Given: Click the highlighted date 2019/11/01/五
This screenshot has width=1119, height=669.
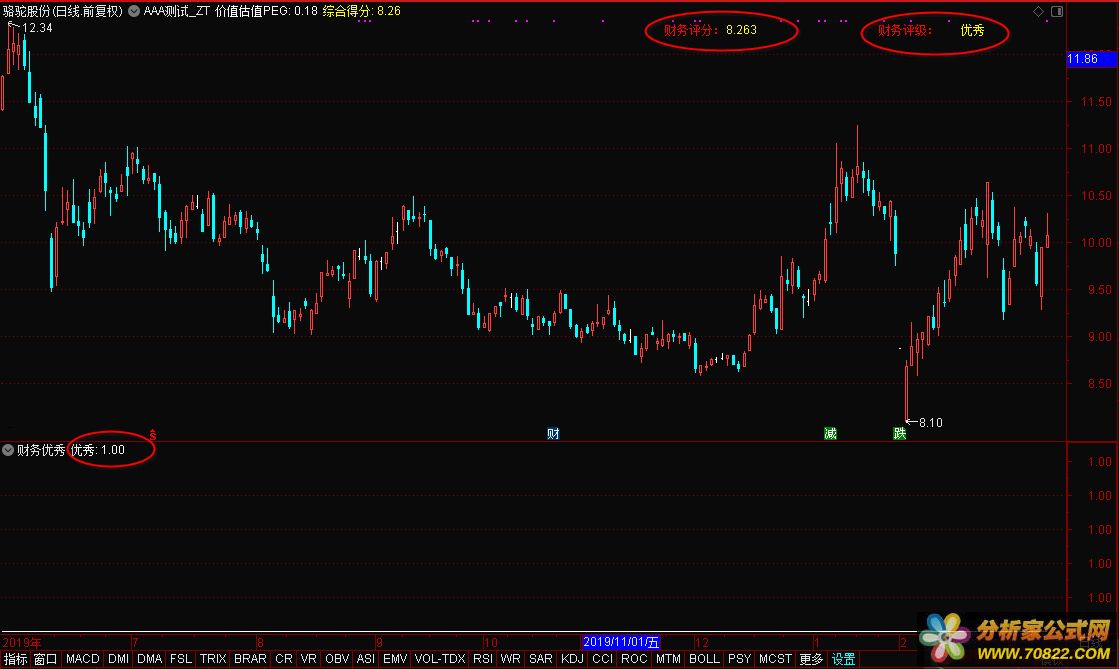Looking at the screenshot, I should 621,642.
